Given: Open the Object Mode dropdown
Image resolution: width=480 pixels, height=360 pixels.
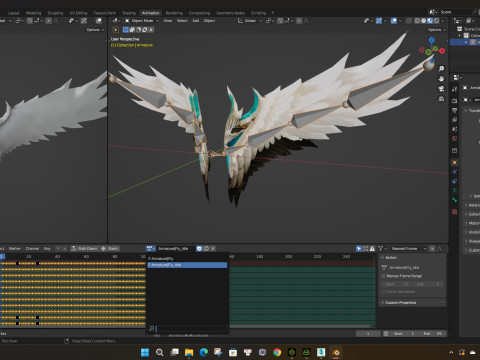Looking at the screenshot, I should point(142,21).
